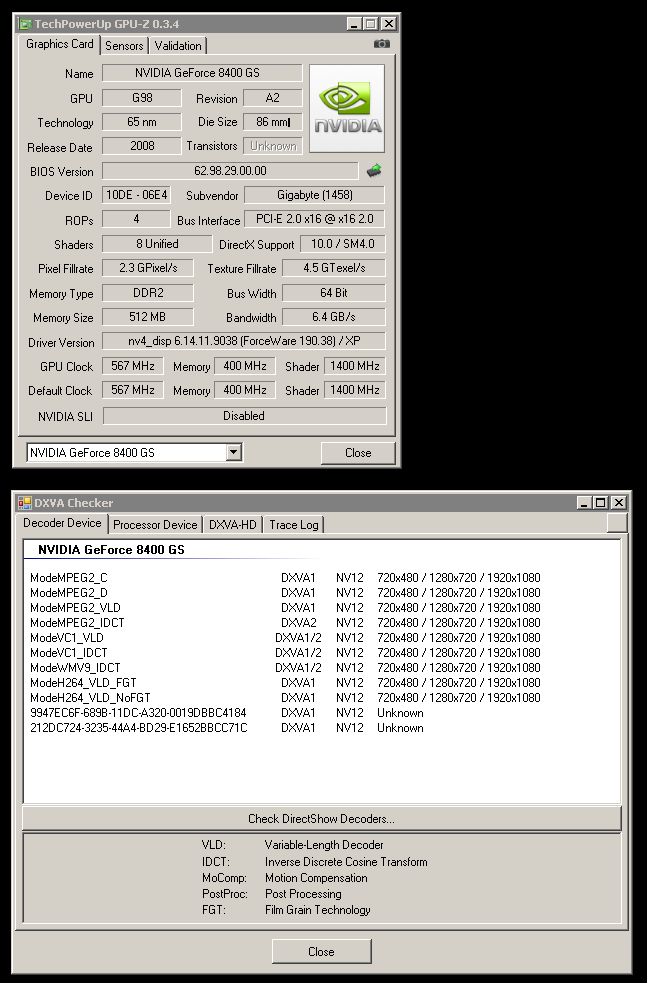The image size is (647, 983).
Task: Click the Die Size field 86 mm
Action: pos(273,122)
